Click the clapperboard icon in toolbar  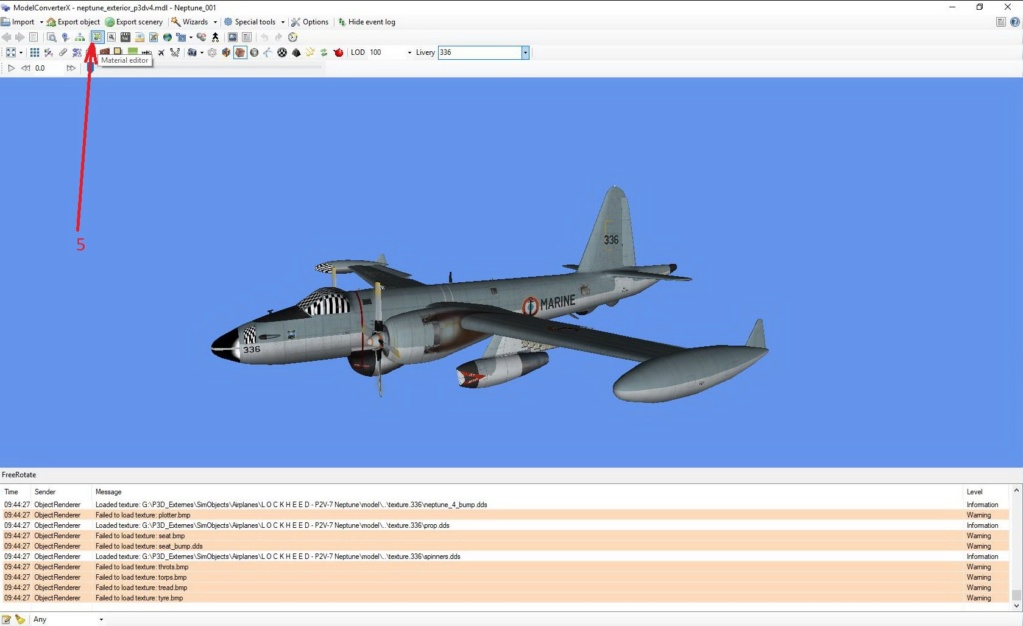pos(125,37)
